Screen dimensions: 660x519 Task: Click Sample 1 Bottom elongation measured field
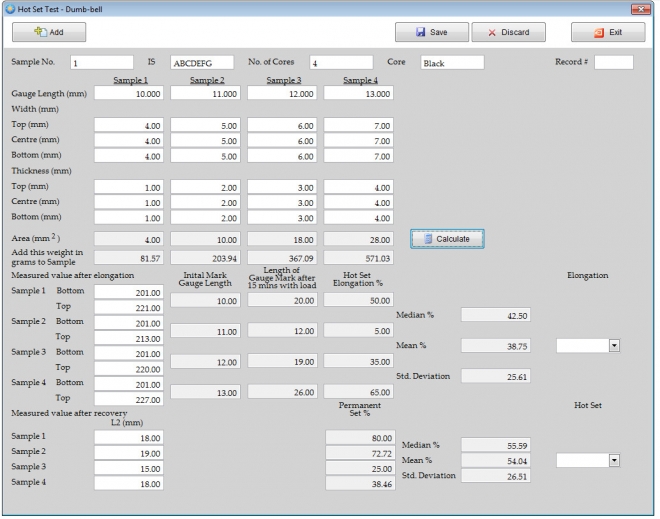click(129, 294)
